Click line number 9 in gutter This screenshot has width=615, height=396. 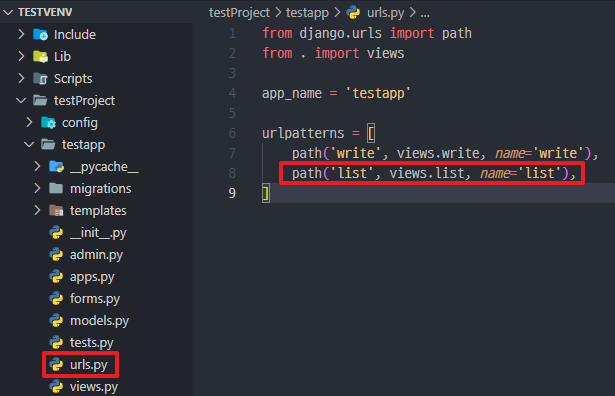[x=232, y=193]
